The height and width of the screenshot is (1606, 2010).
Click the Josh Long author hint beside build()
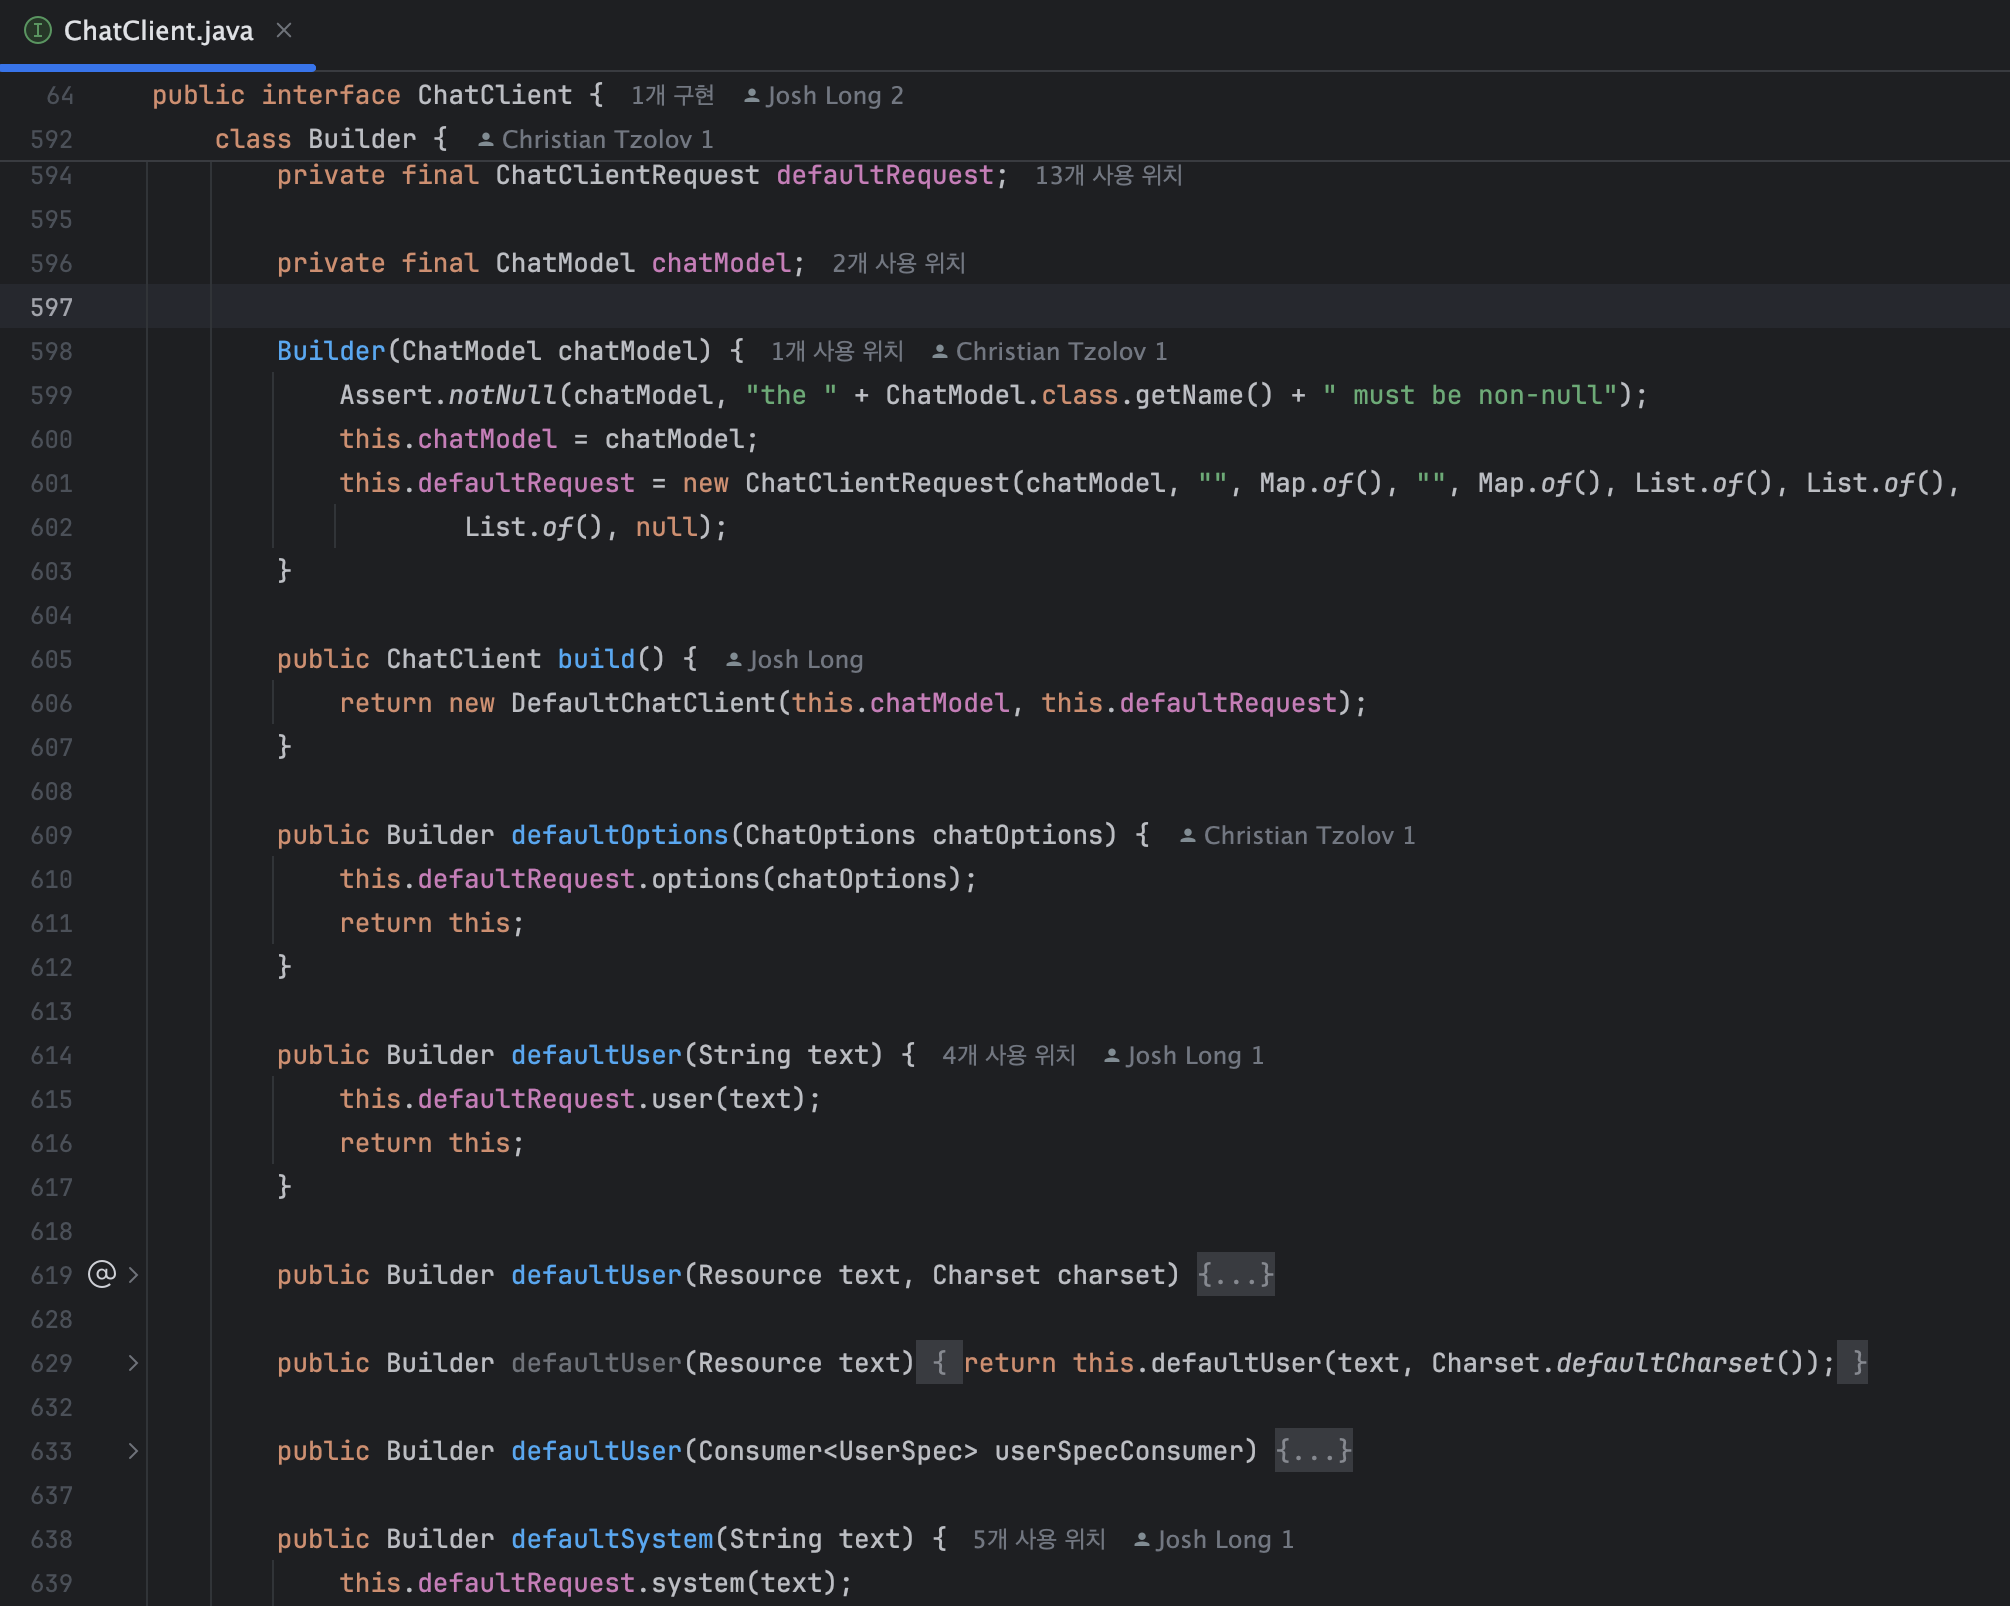(794, 659)
